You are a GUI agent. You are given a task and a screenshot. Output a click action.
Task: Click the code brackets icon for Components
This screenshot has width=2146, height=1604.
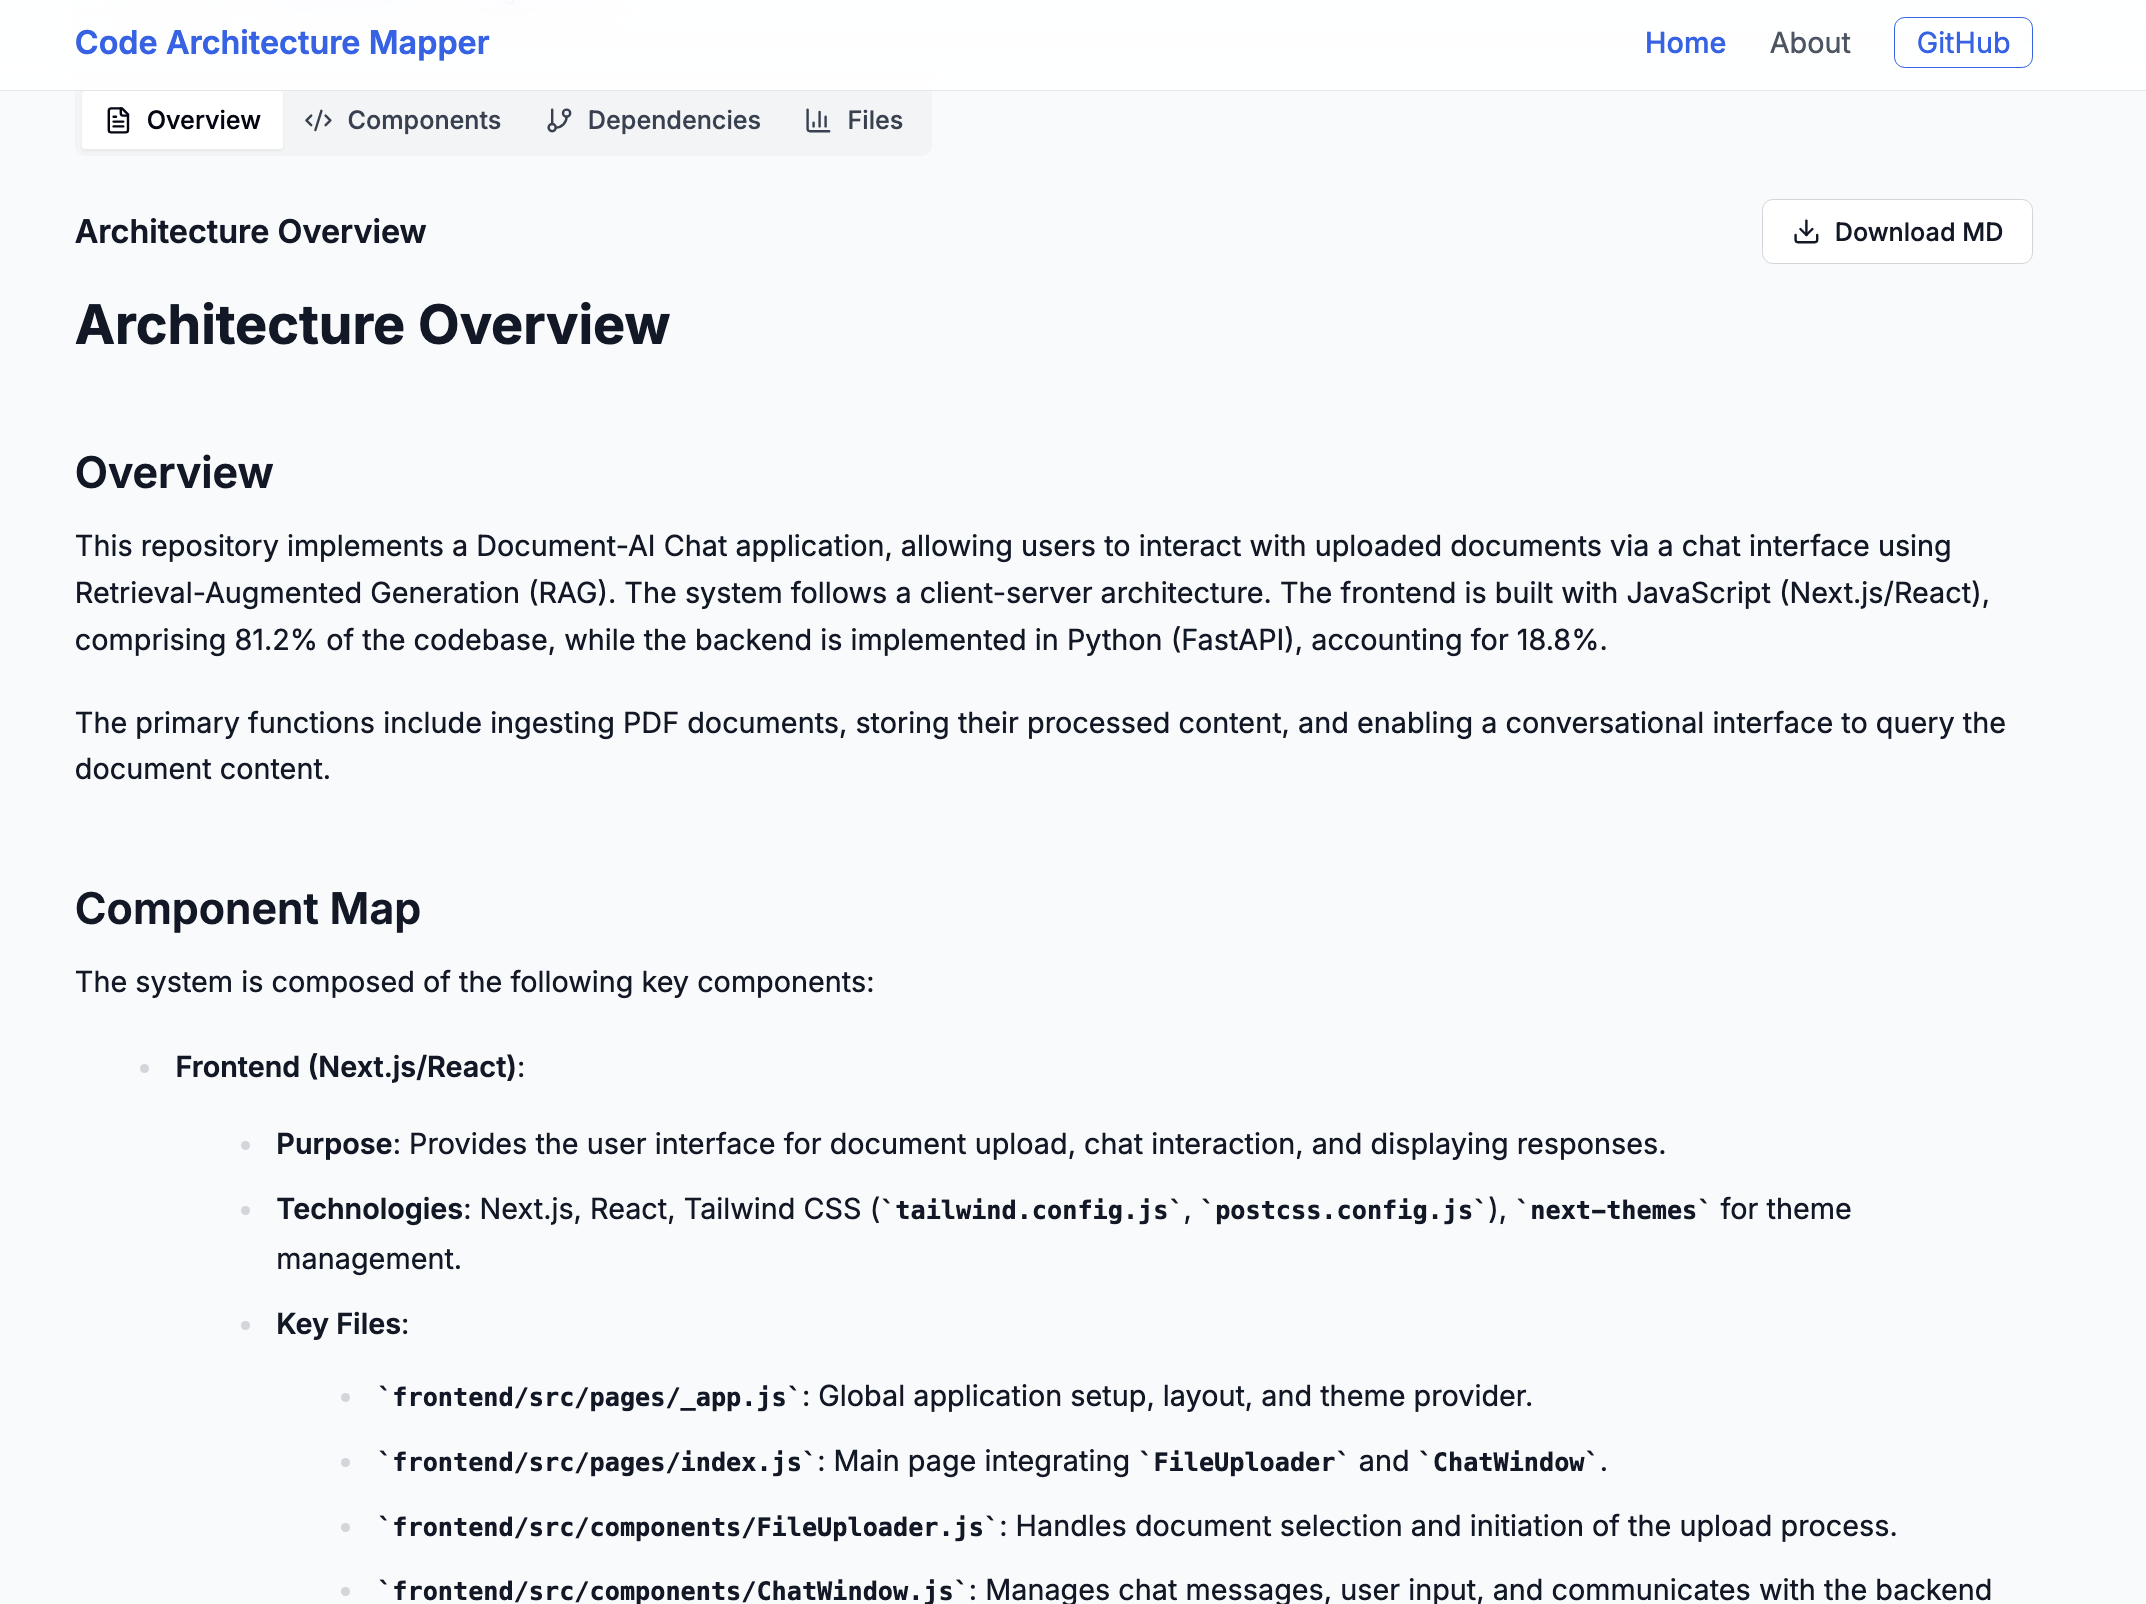point(318,120)
